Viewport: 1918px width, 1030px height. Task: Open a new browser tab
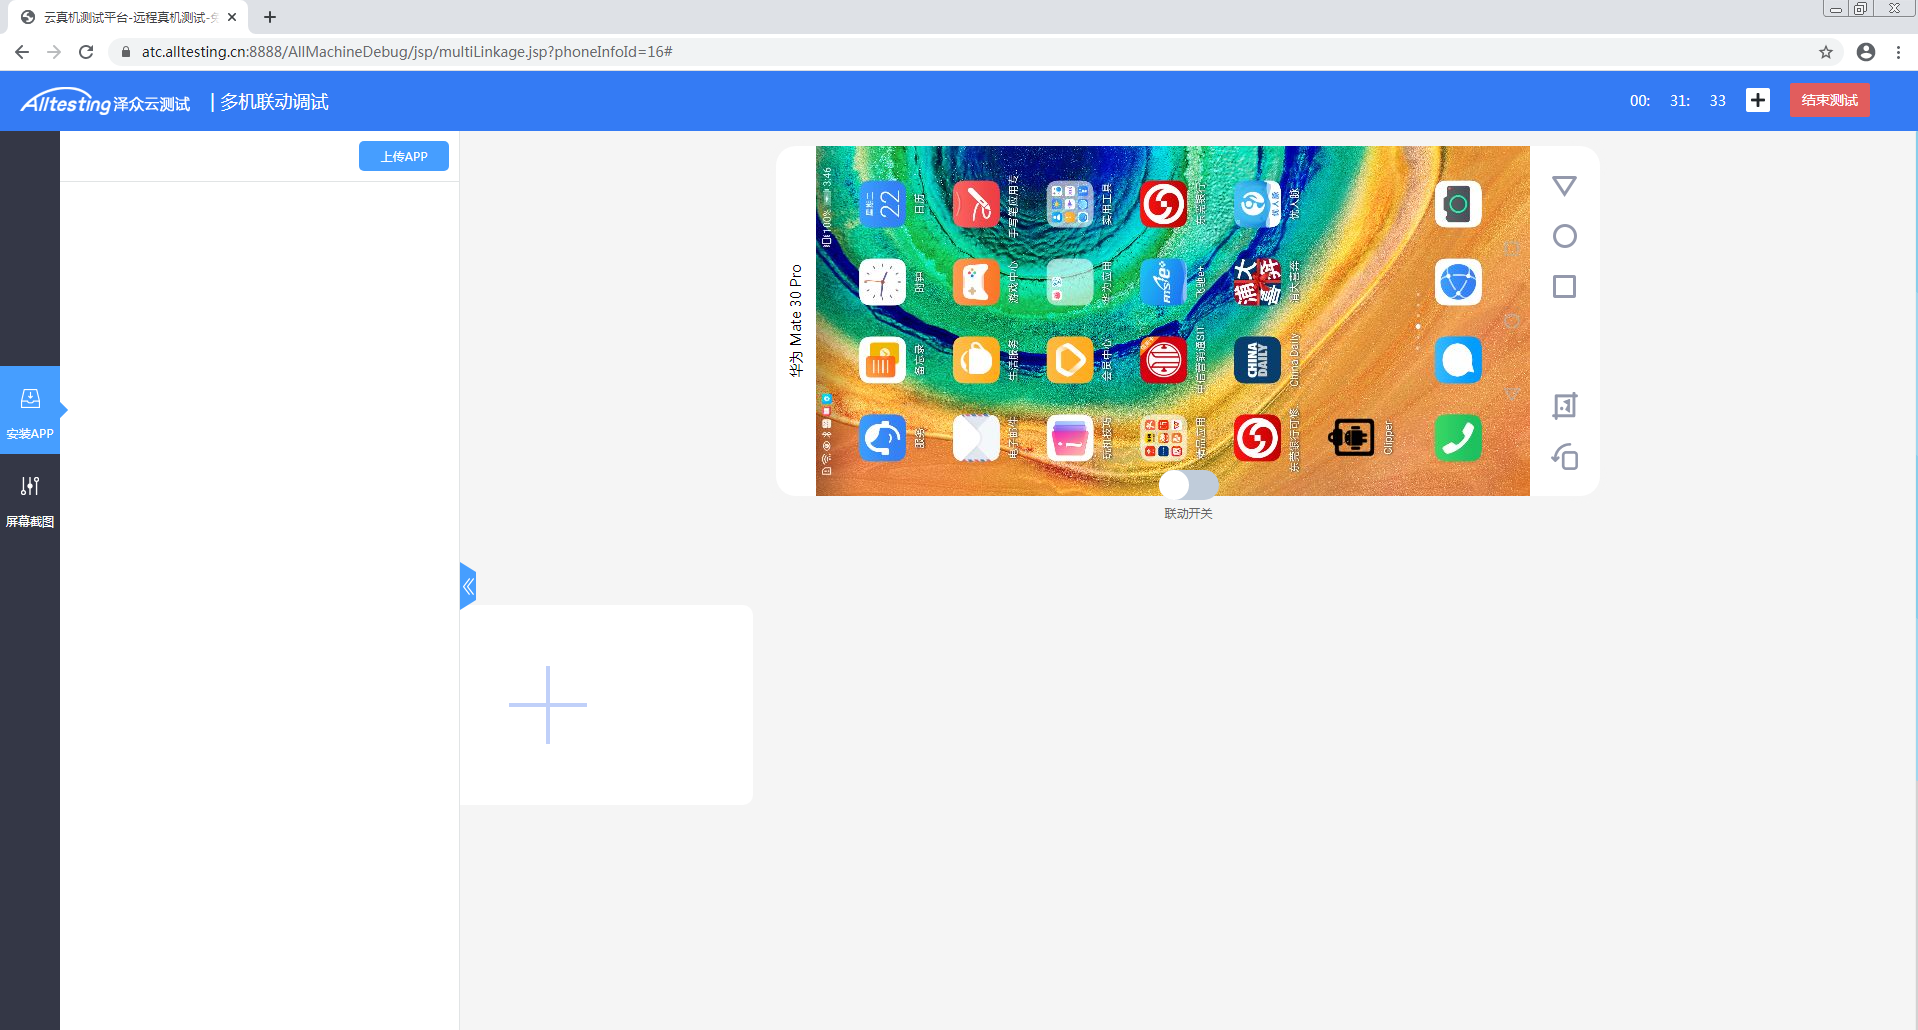click(x=270, y=17)
